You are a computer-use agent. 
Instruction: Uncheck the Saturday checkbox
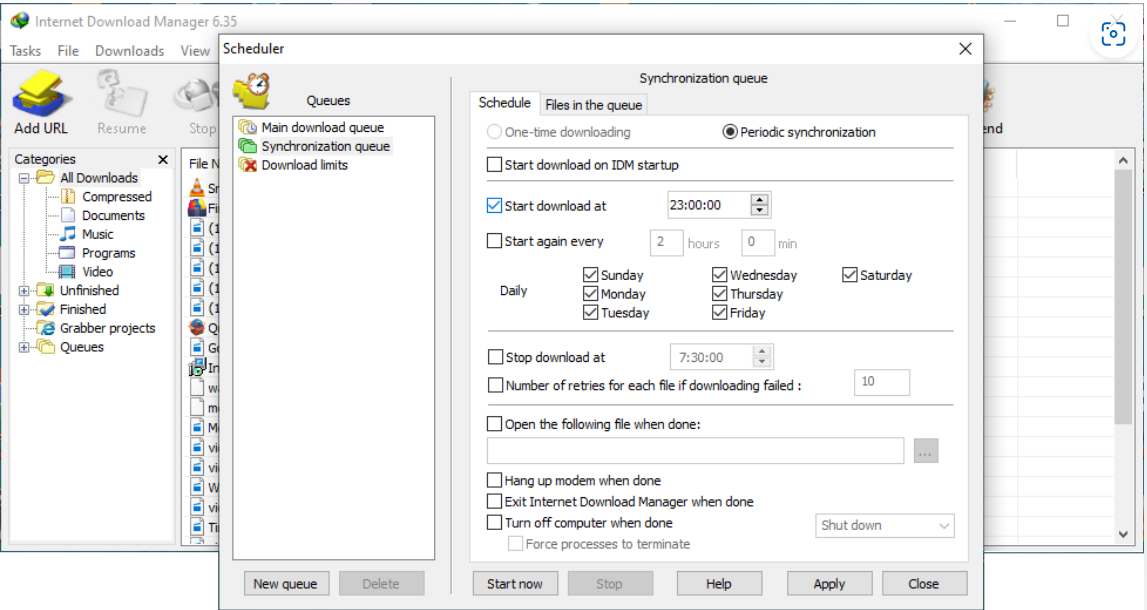coord(849,275)
